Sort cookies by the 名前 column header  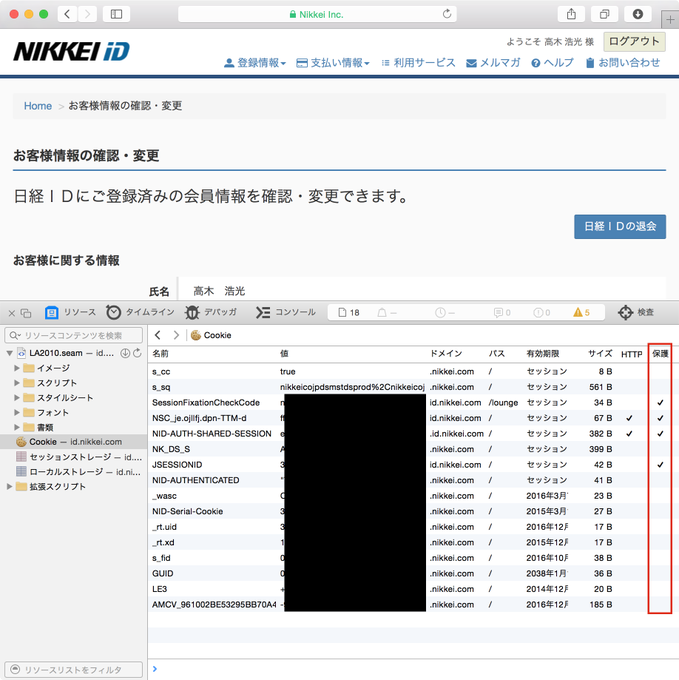213,353
